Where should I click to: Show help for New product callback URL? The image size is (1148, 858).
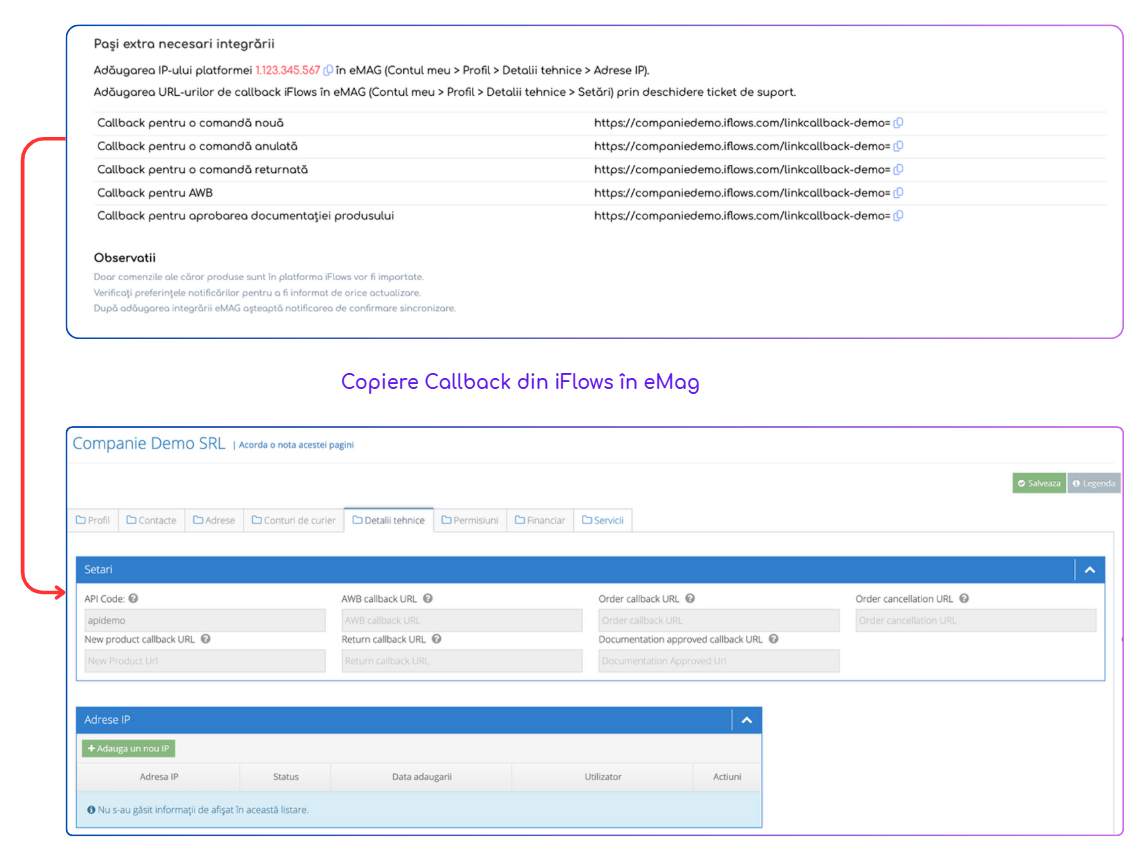pos(206,639)
